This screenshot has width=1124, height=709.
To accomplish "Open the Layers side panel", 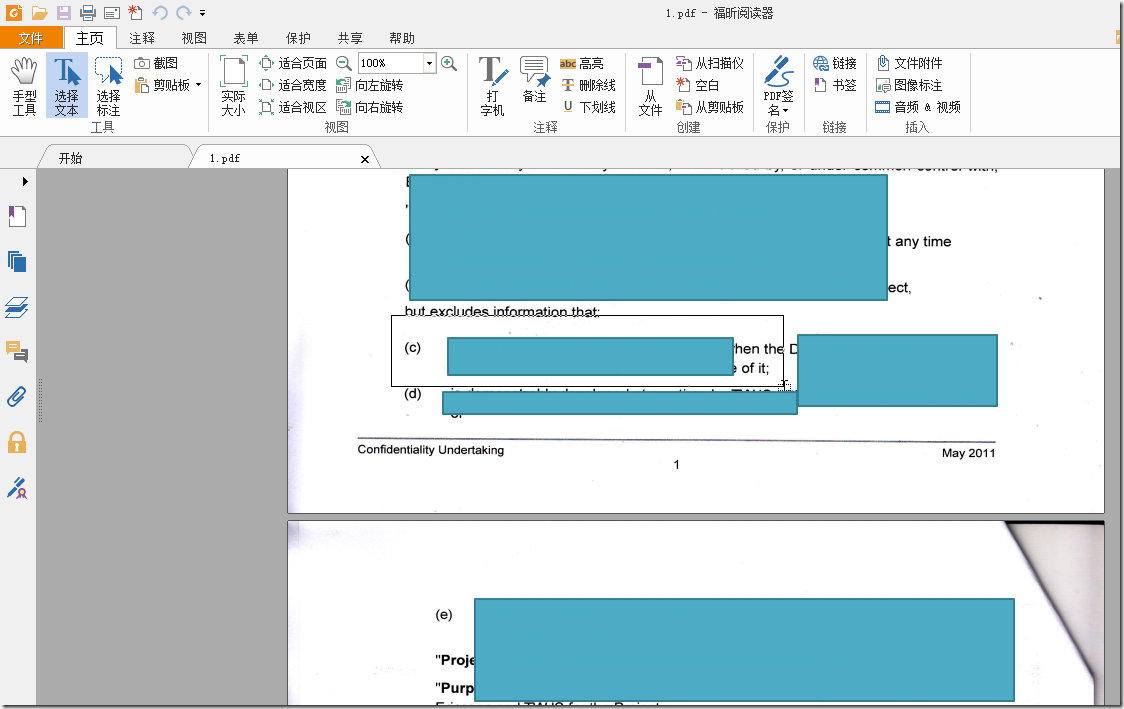I will [x=17, y=308].
